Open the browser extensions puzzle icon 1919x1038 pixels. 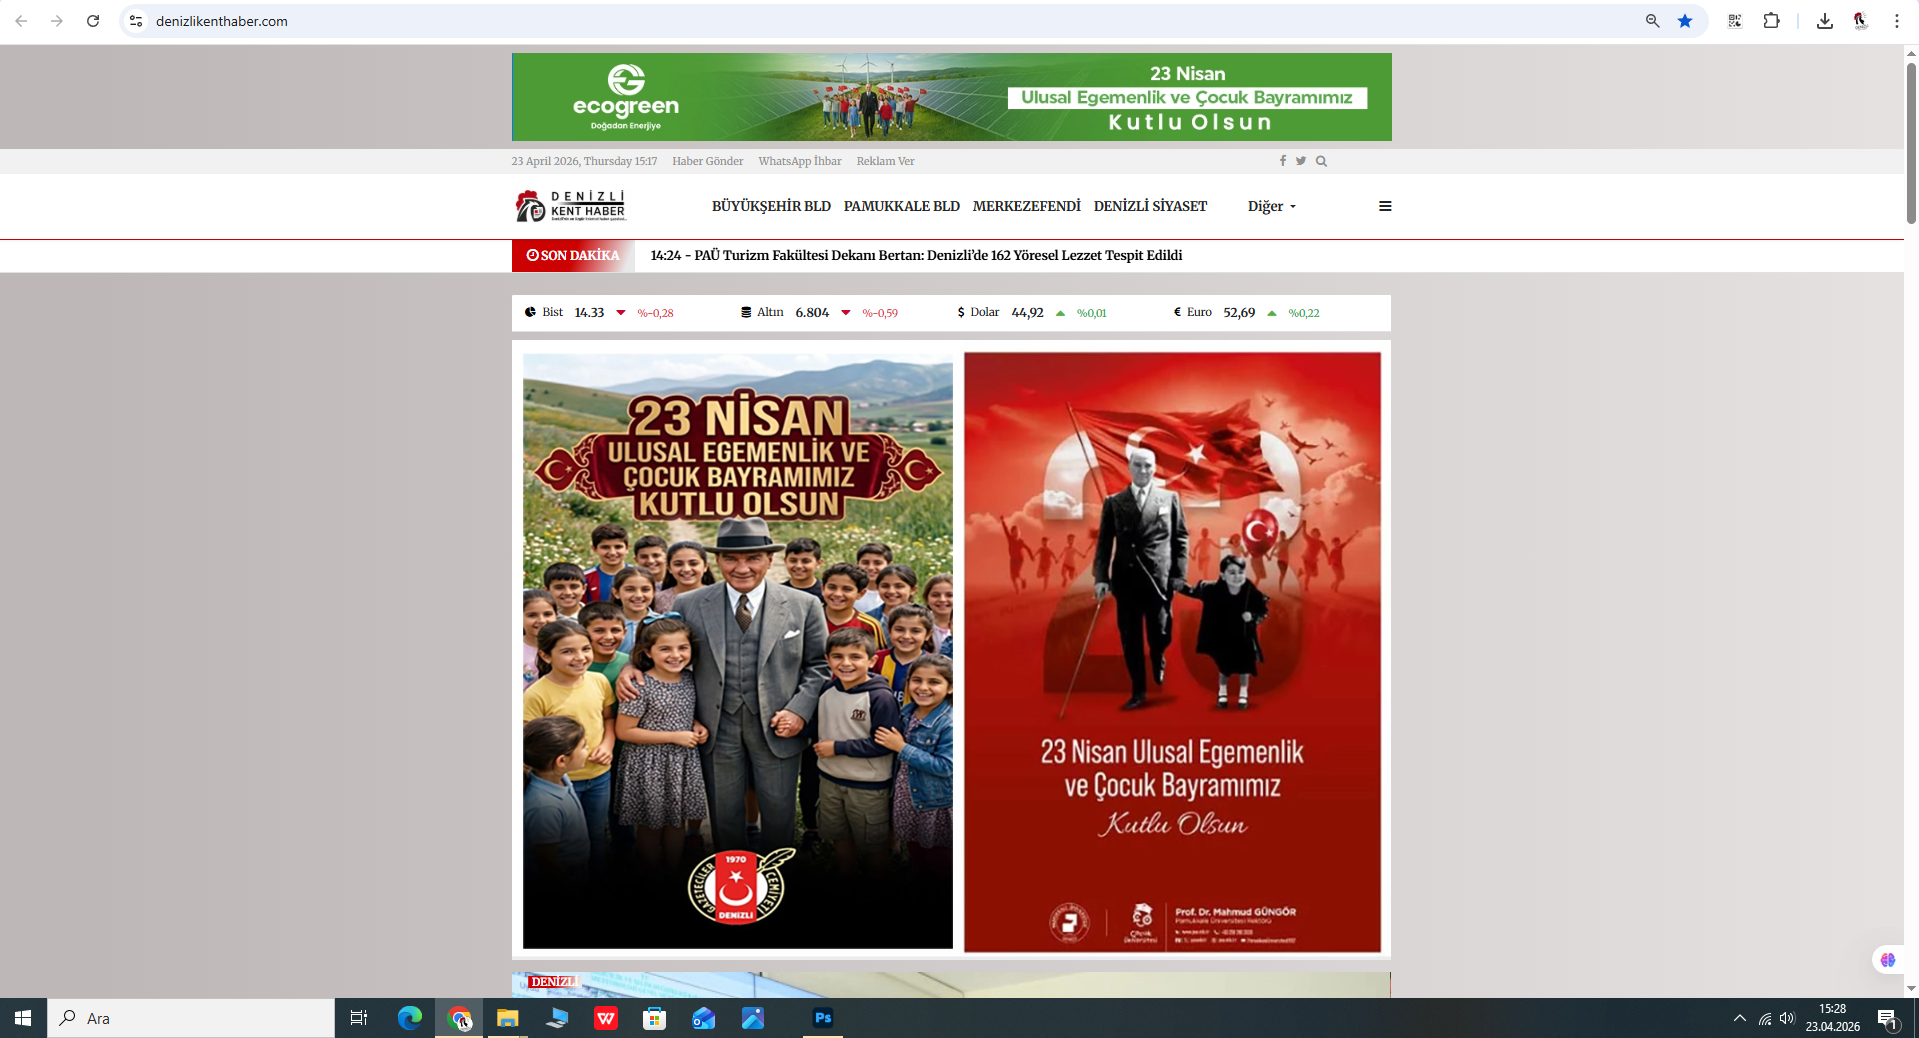(x=1771, y=21)
